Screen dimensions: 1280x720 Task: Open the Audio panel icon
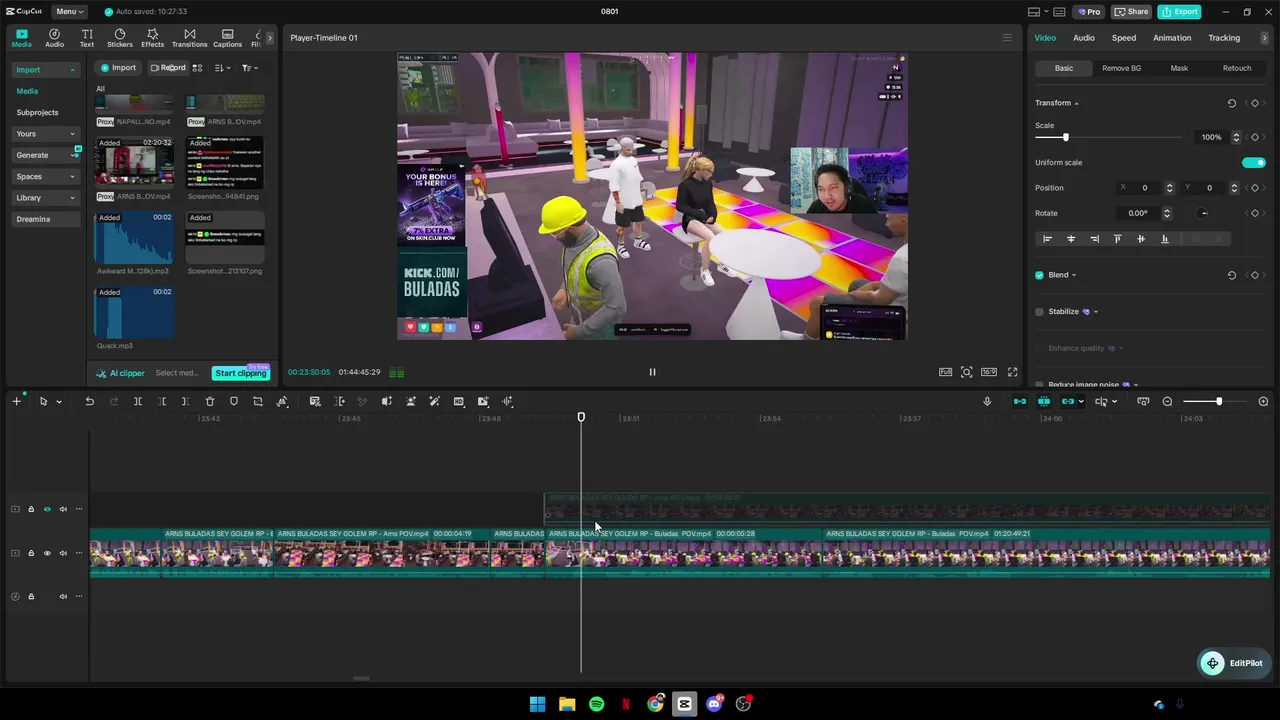pyautogui.click(x=54, y=38)
